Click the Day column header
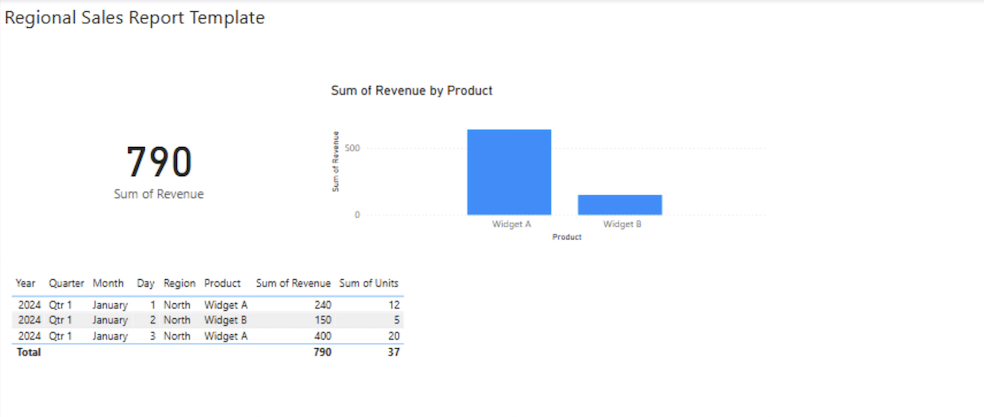This screenshot has width=984, height=417. coord(146,284)
